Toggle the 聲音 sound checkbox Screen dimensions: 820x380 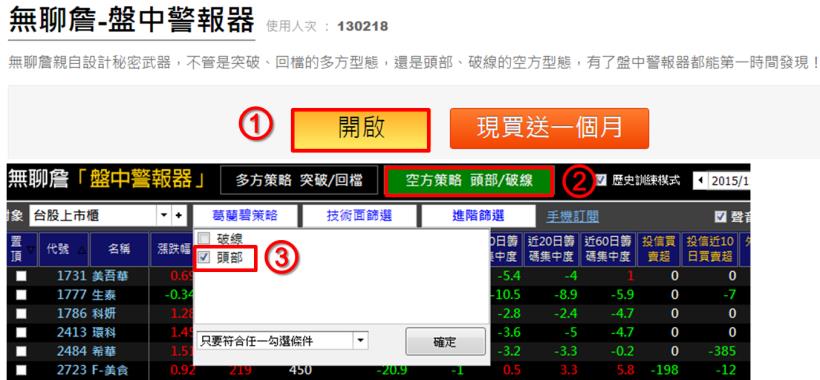pyautogui.click(x=721, y=216)
